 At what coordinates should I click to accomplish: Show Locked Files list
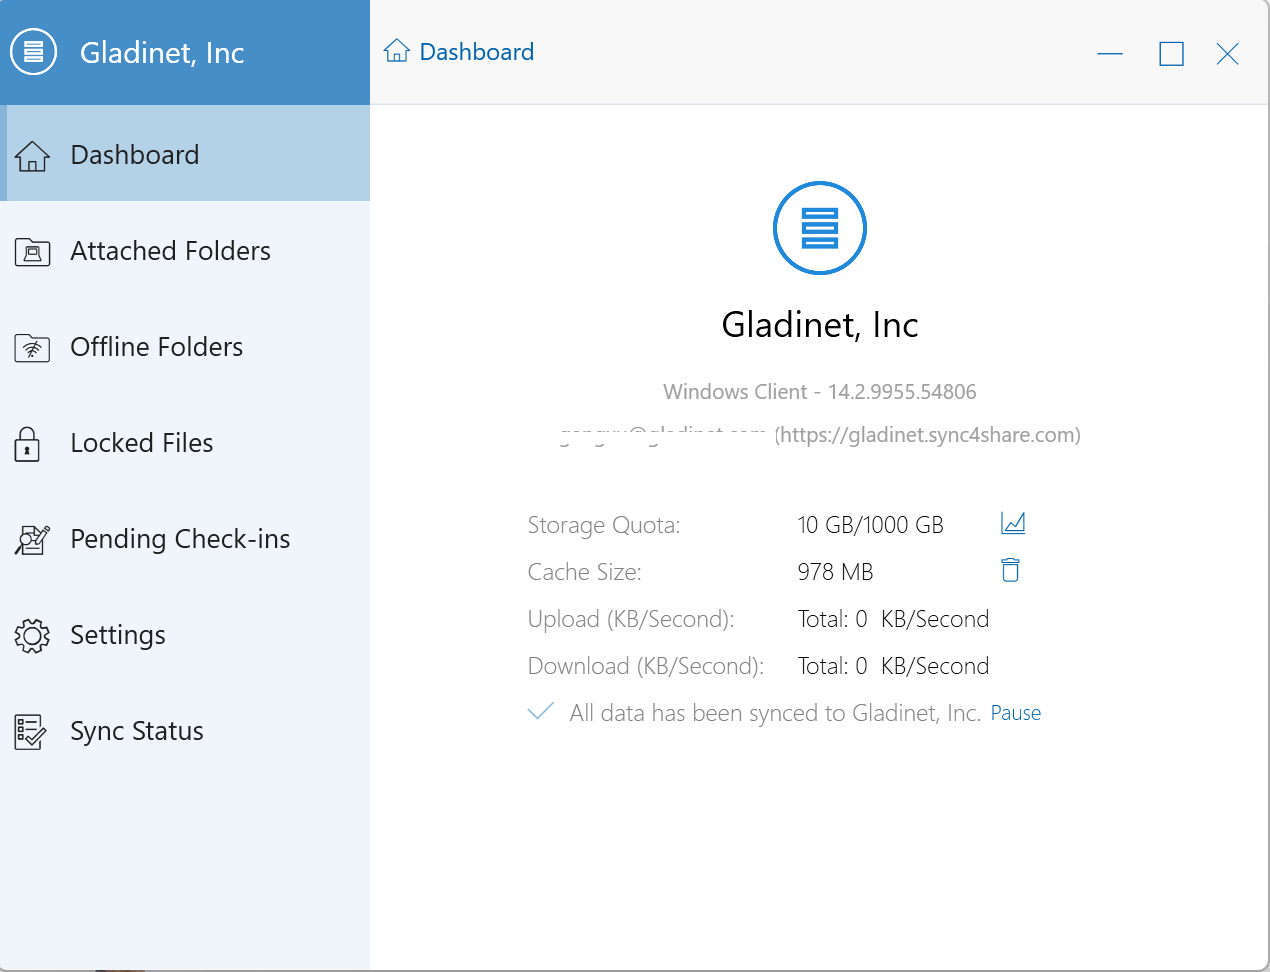tap(185, 442)
